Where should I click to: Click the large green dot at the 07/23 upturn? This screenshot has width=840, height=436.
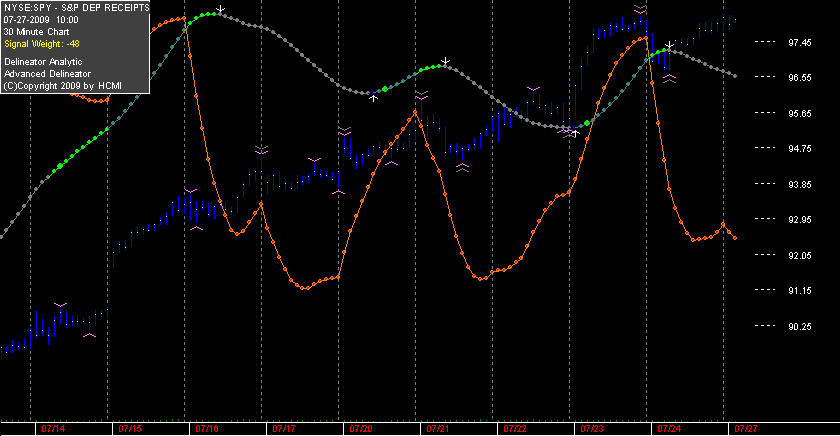pyautogui.click(x=587, y=123)
